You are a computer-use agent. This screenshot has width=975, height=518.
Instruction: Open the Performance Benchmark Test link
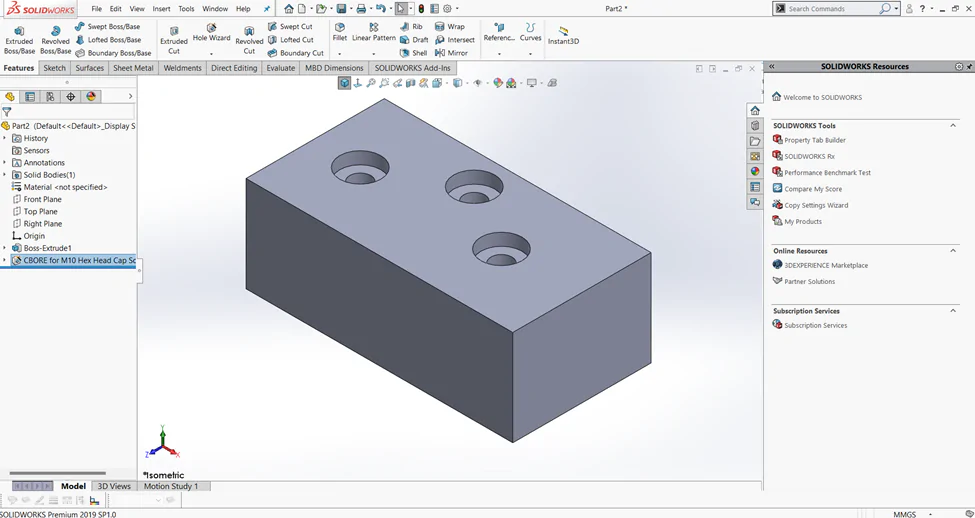click(x=821, y=172)
